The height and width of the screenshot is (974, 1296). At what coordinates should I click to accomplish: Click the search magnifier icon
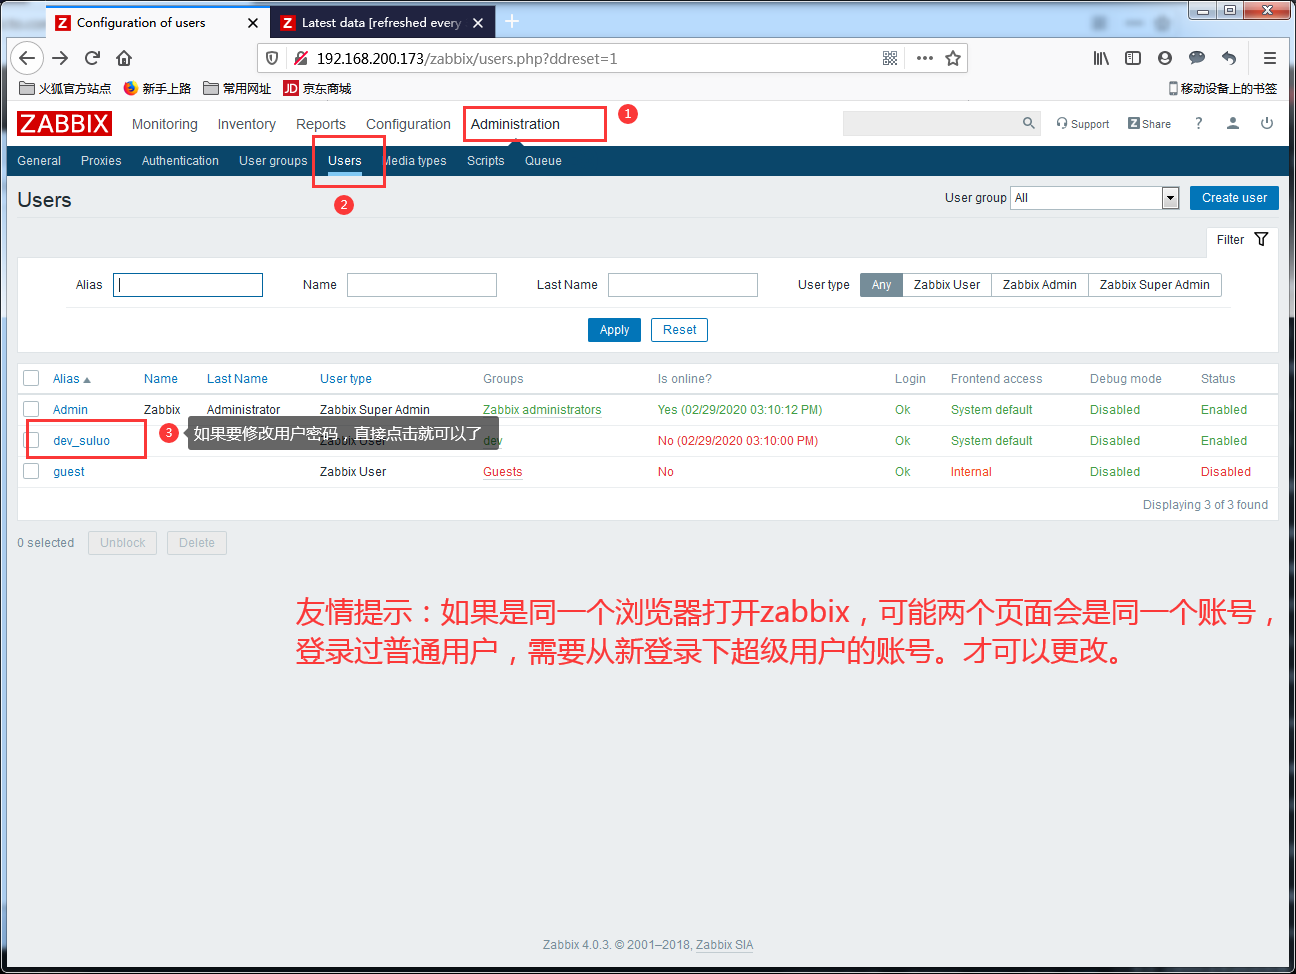(x=1029, y=123)
